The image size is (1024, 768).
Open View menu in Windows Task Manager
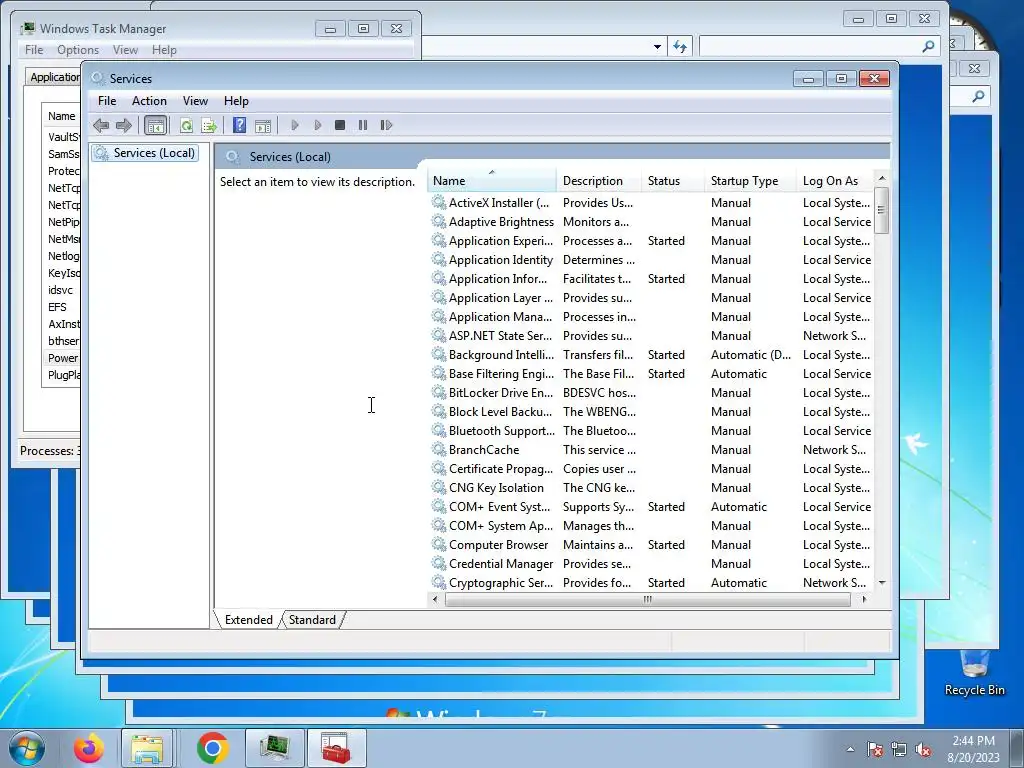point(125,50)
